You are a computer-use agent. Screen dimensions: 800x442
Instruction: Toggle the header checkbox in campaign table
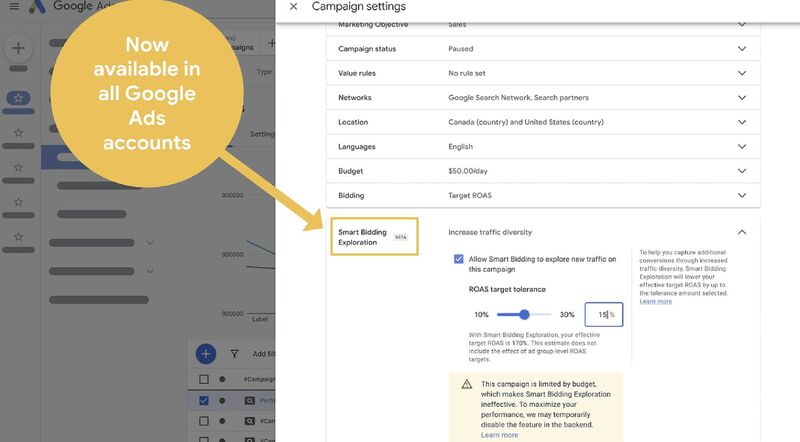coord(204,379)
